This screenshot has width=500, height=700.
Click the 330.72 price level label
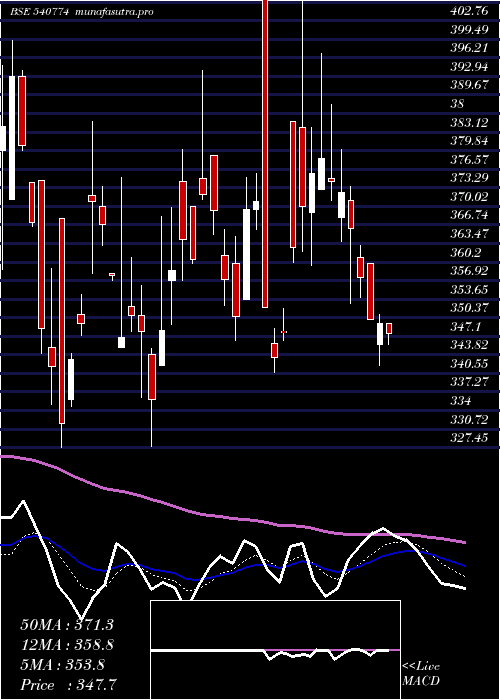[x=469, y=420]
